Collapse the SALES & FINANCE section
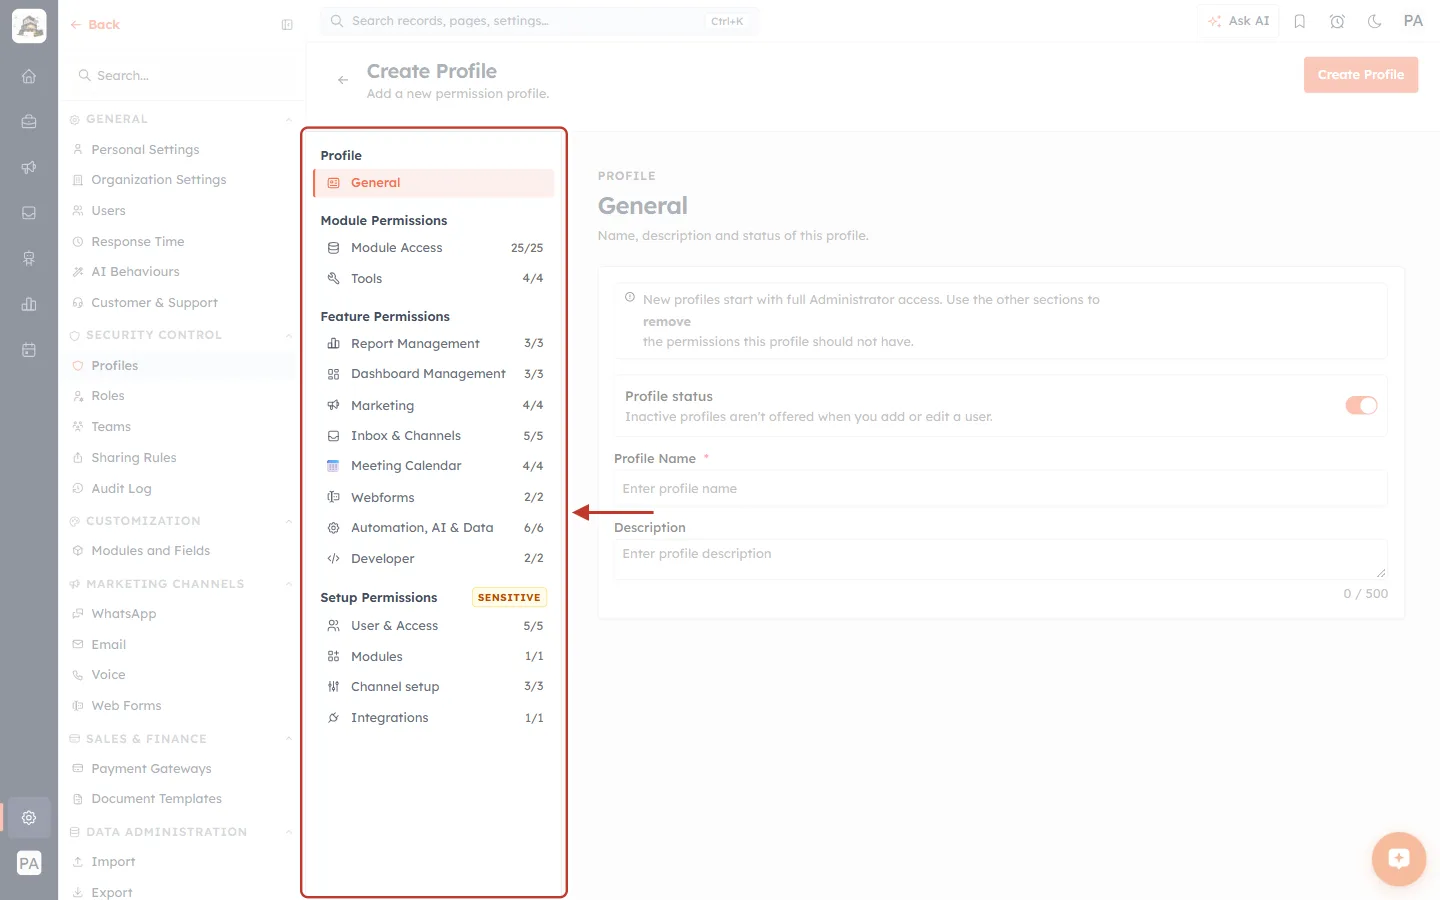 [289, 740]
